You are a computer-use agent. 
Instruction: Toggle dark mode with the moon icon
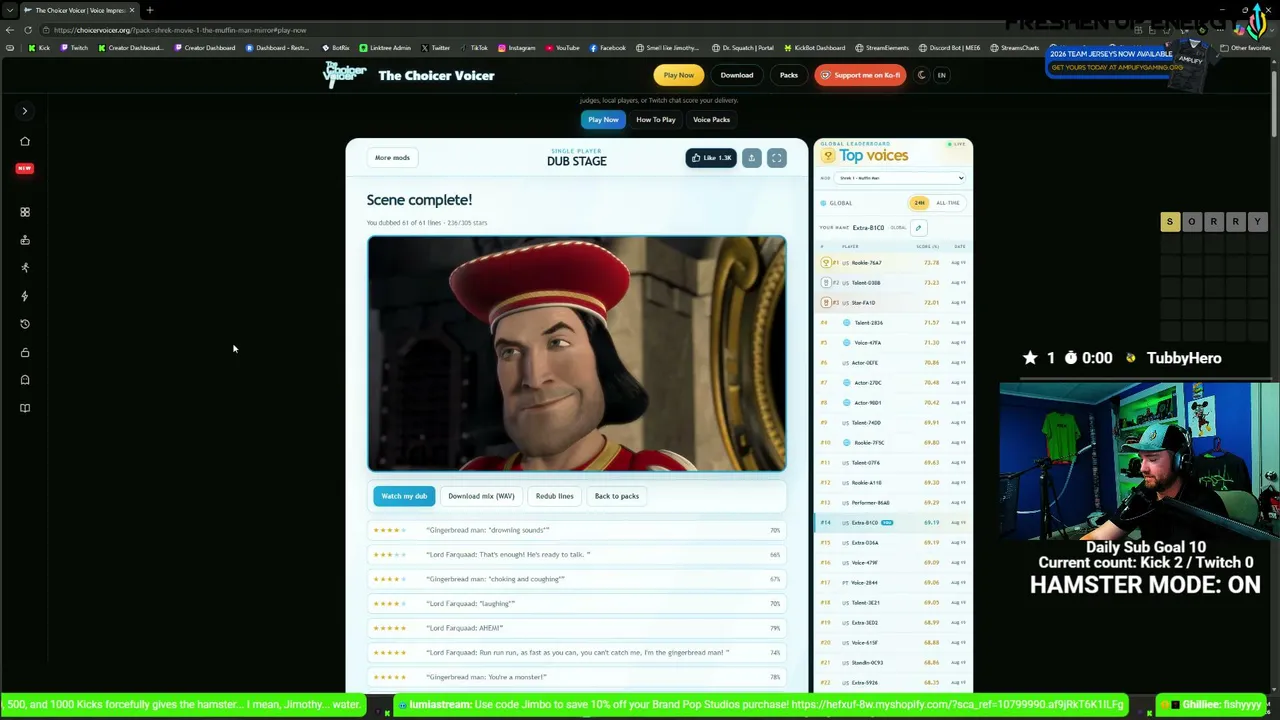(x=922, y=75)
